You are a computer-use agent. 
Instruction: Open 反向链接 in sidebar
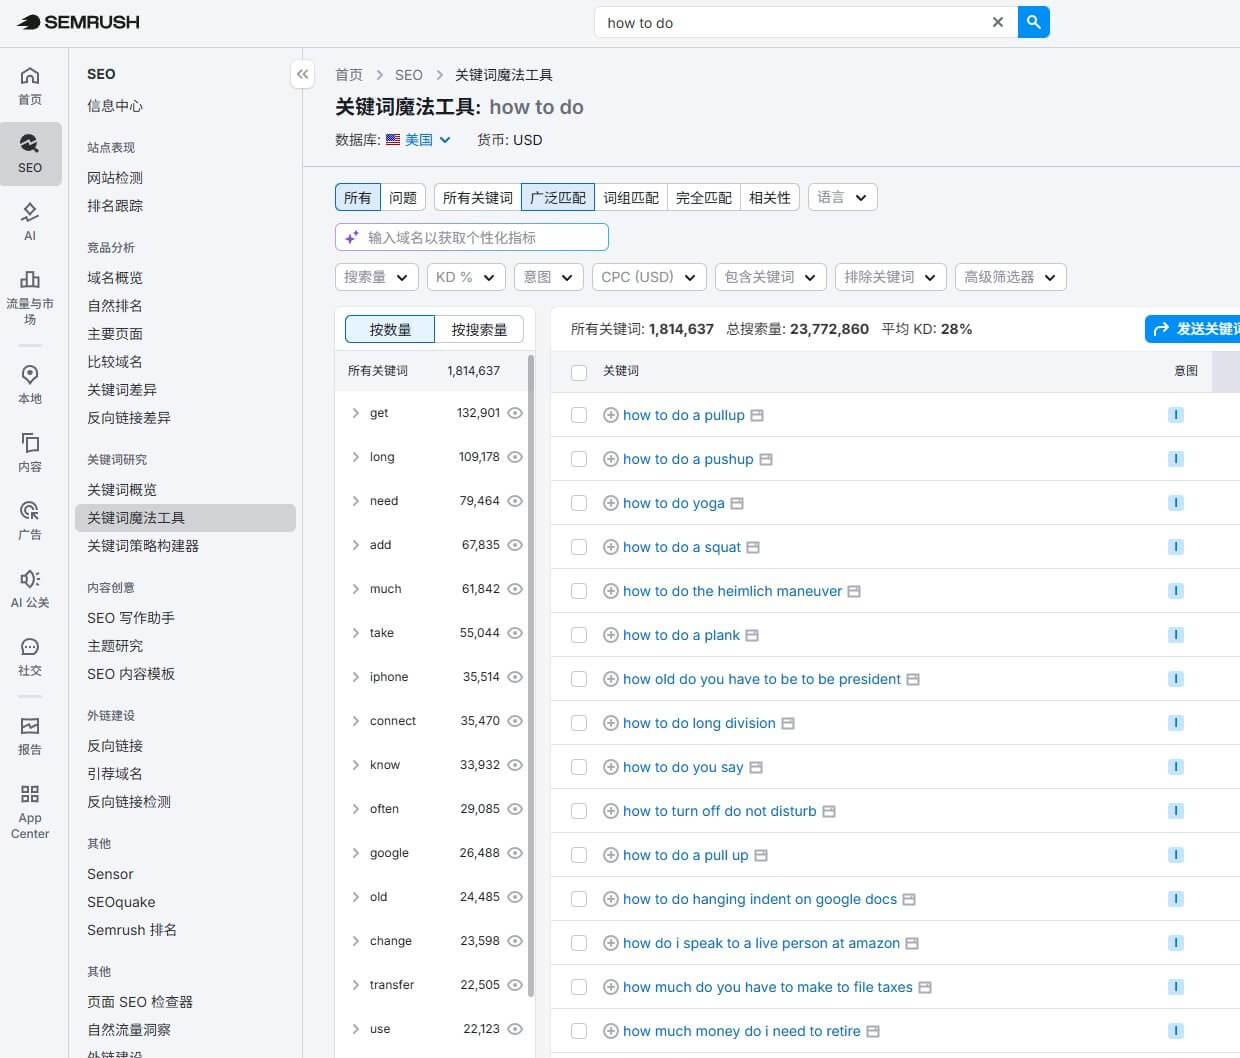coord(115,746)
